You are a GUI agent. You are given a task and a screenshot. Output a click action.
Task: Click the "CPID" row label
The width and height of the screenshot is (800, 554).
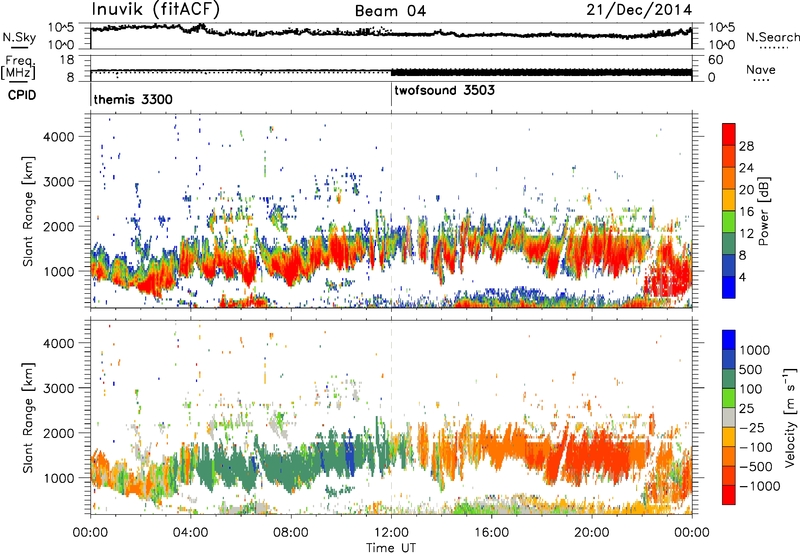[x=22, y=95]
